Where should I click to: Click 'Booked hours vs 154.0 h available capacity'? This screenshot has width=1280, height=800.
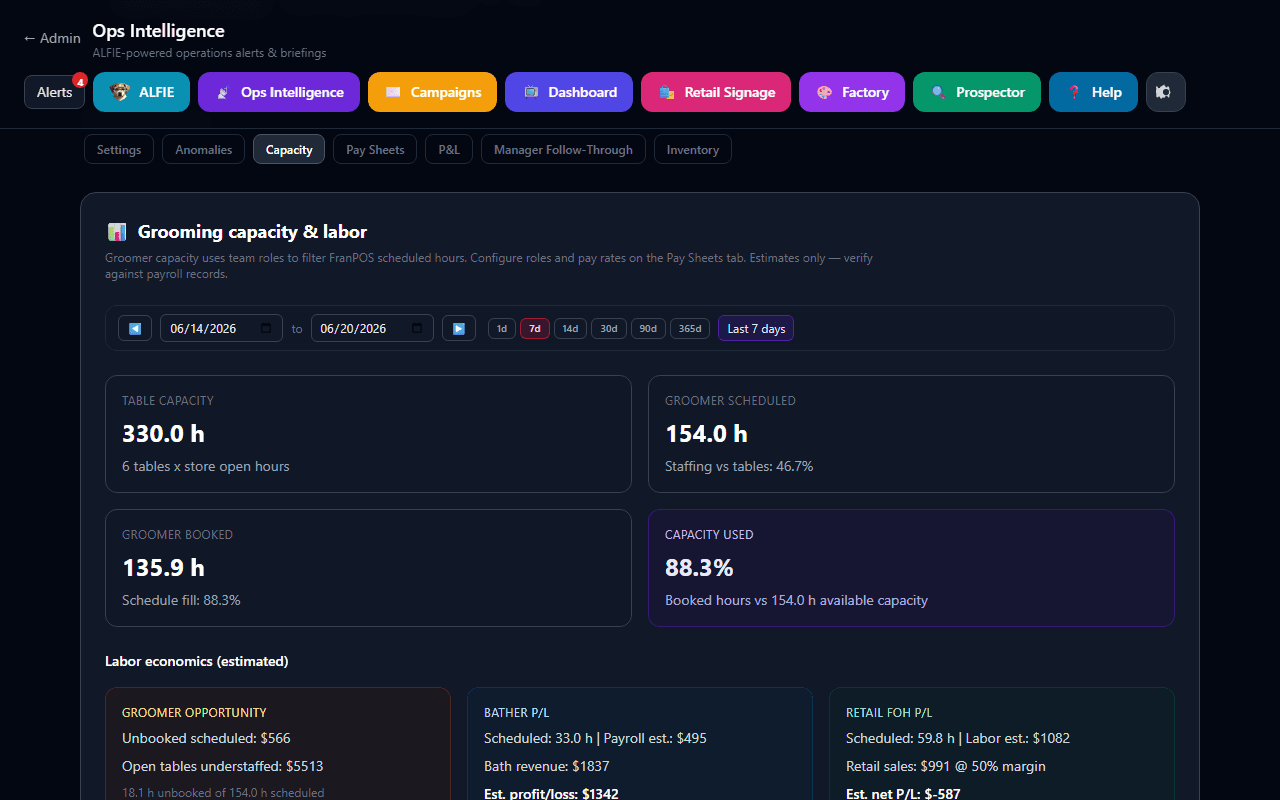point(796,600)
